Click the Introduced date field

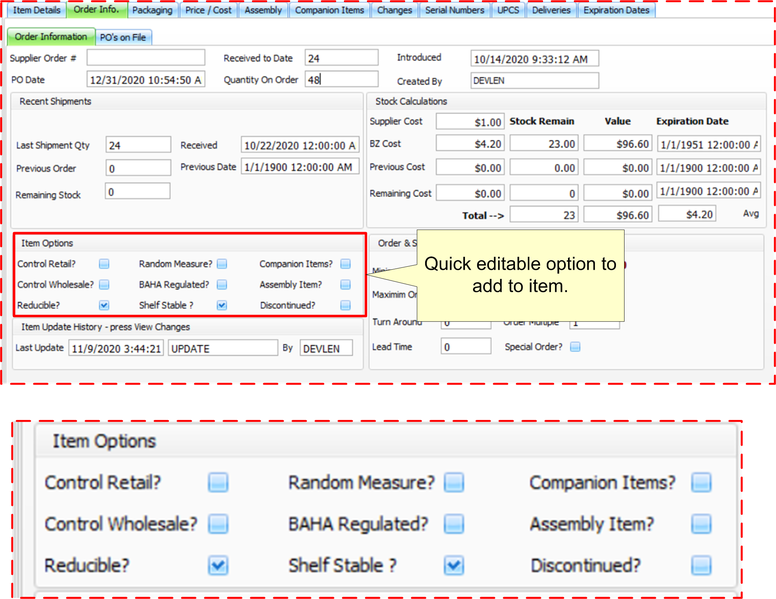(x=534, y=58)
